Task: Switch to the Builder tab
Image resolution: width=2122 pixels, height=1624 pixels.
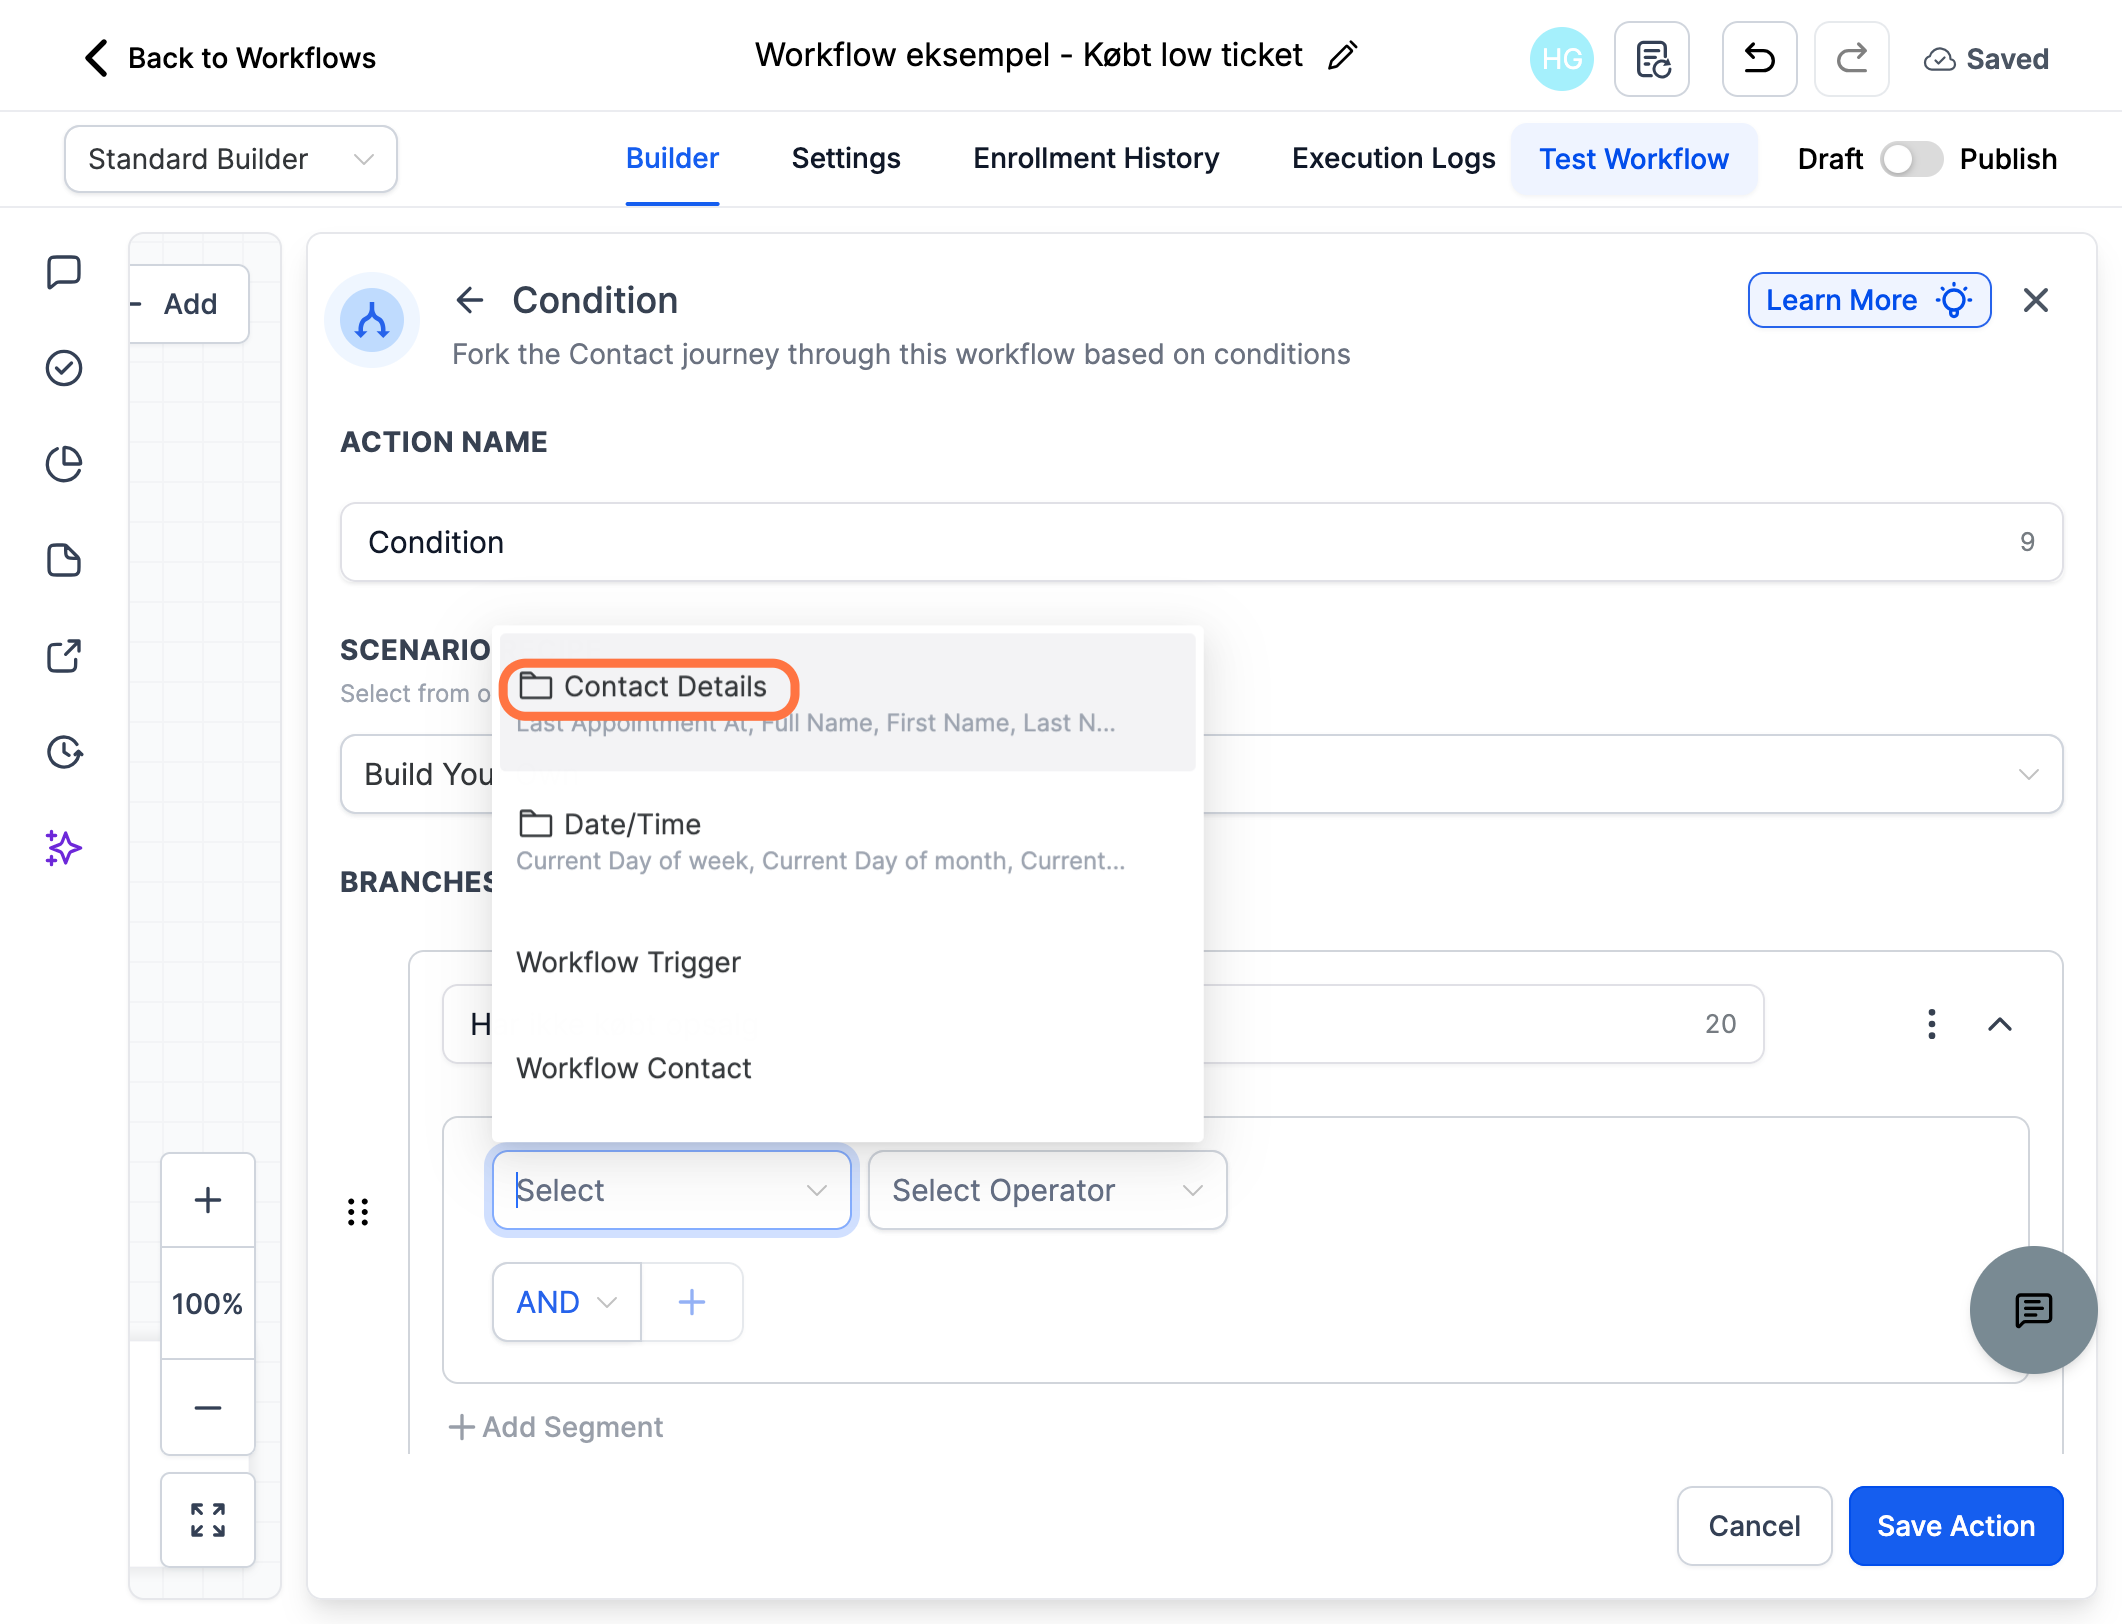Action: (x=672, y=159)
